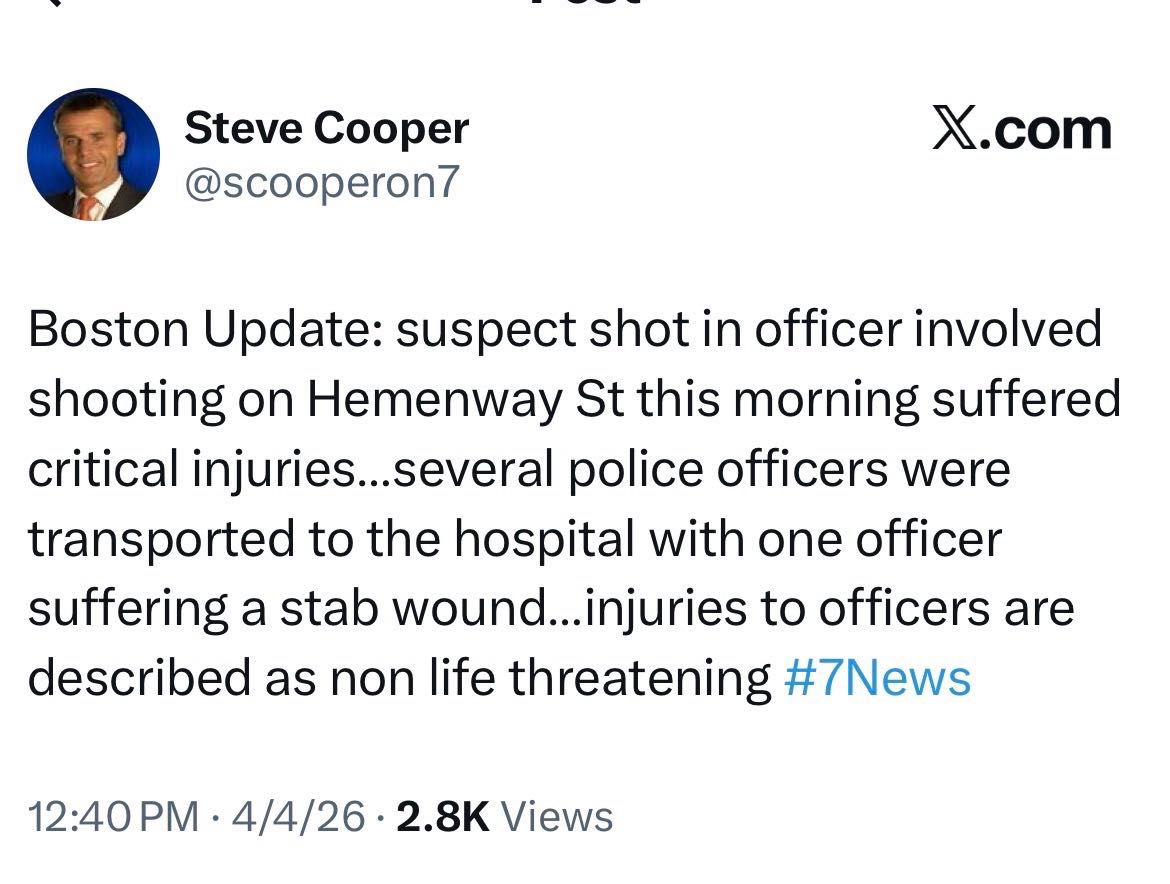The image size is (1170, 884).
Task: Tap the Views label
Action: coord(556,816)
